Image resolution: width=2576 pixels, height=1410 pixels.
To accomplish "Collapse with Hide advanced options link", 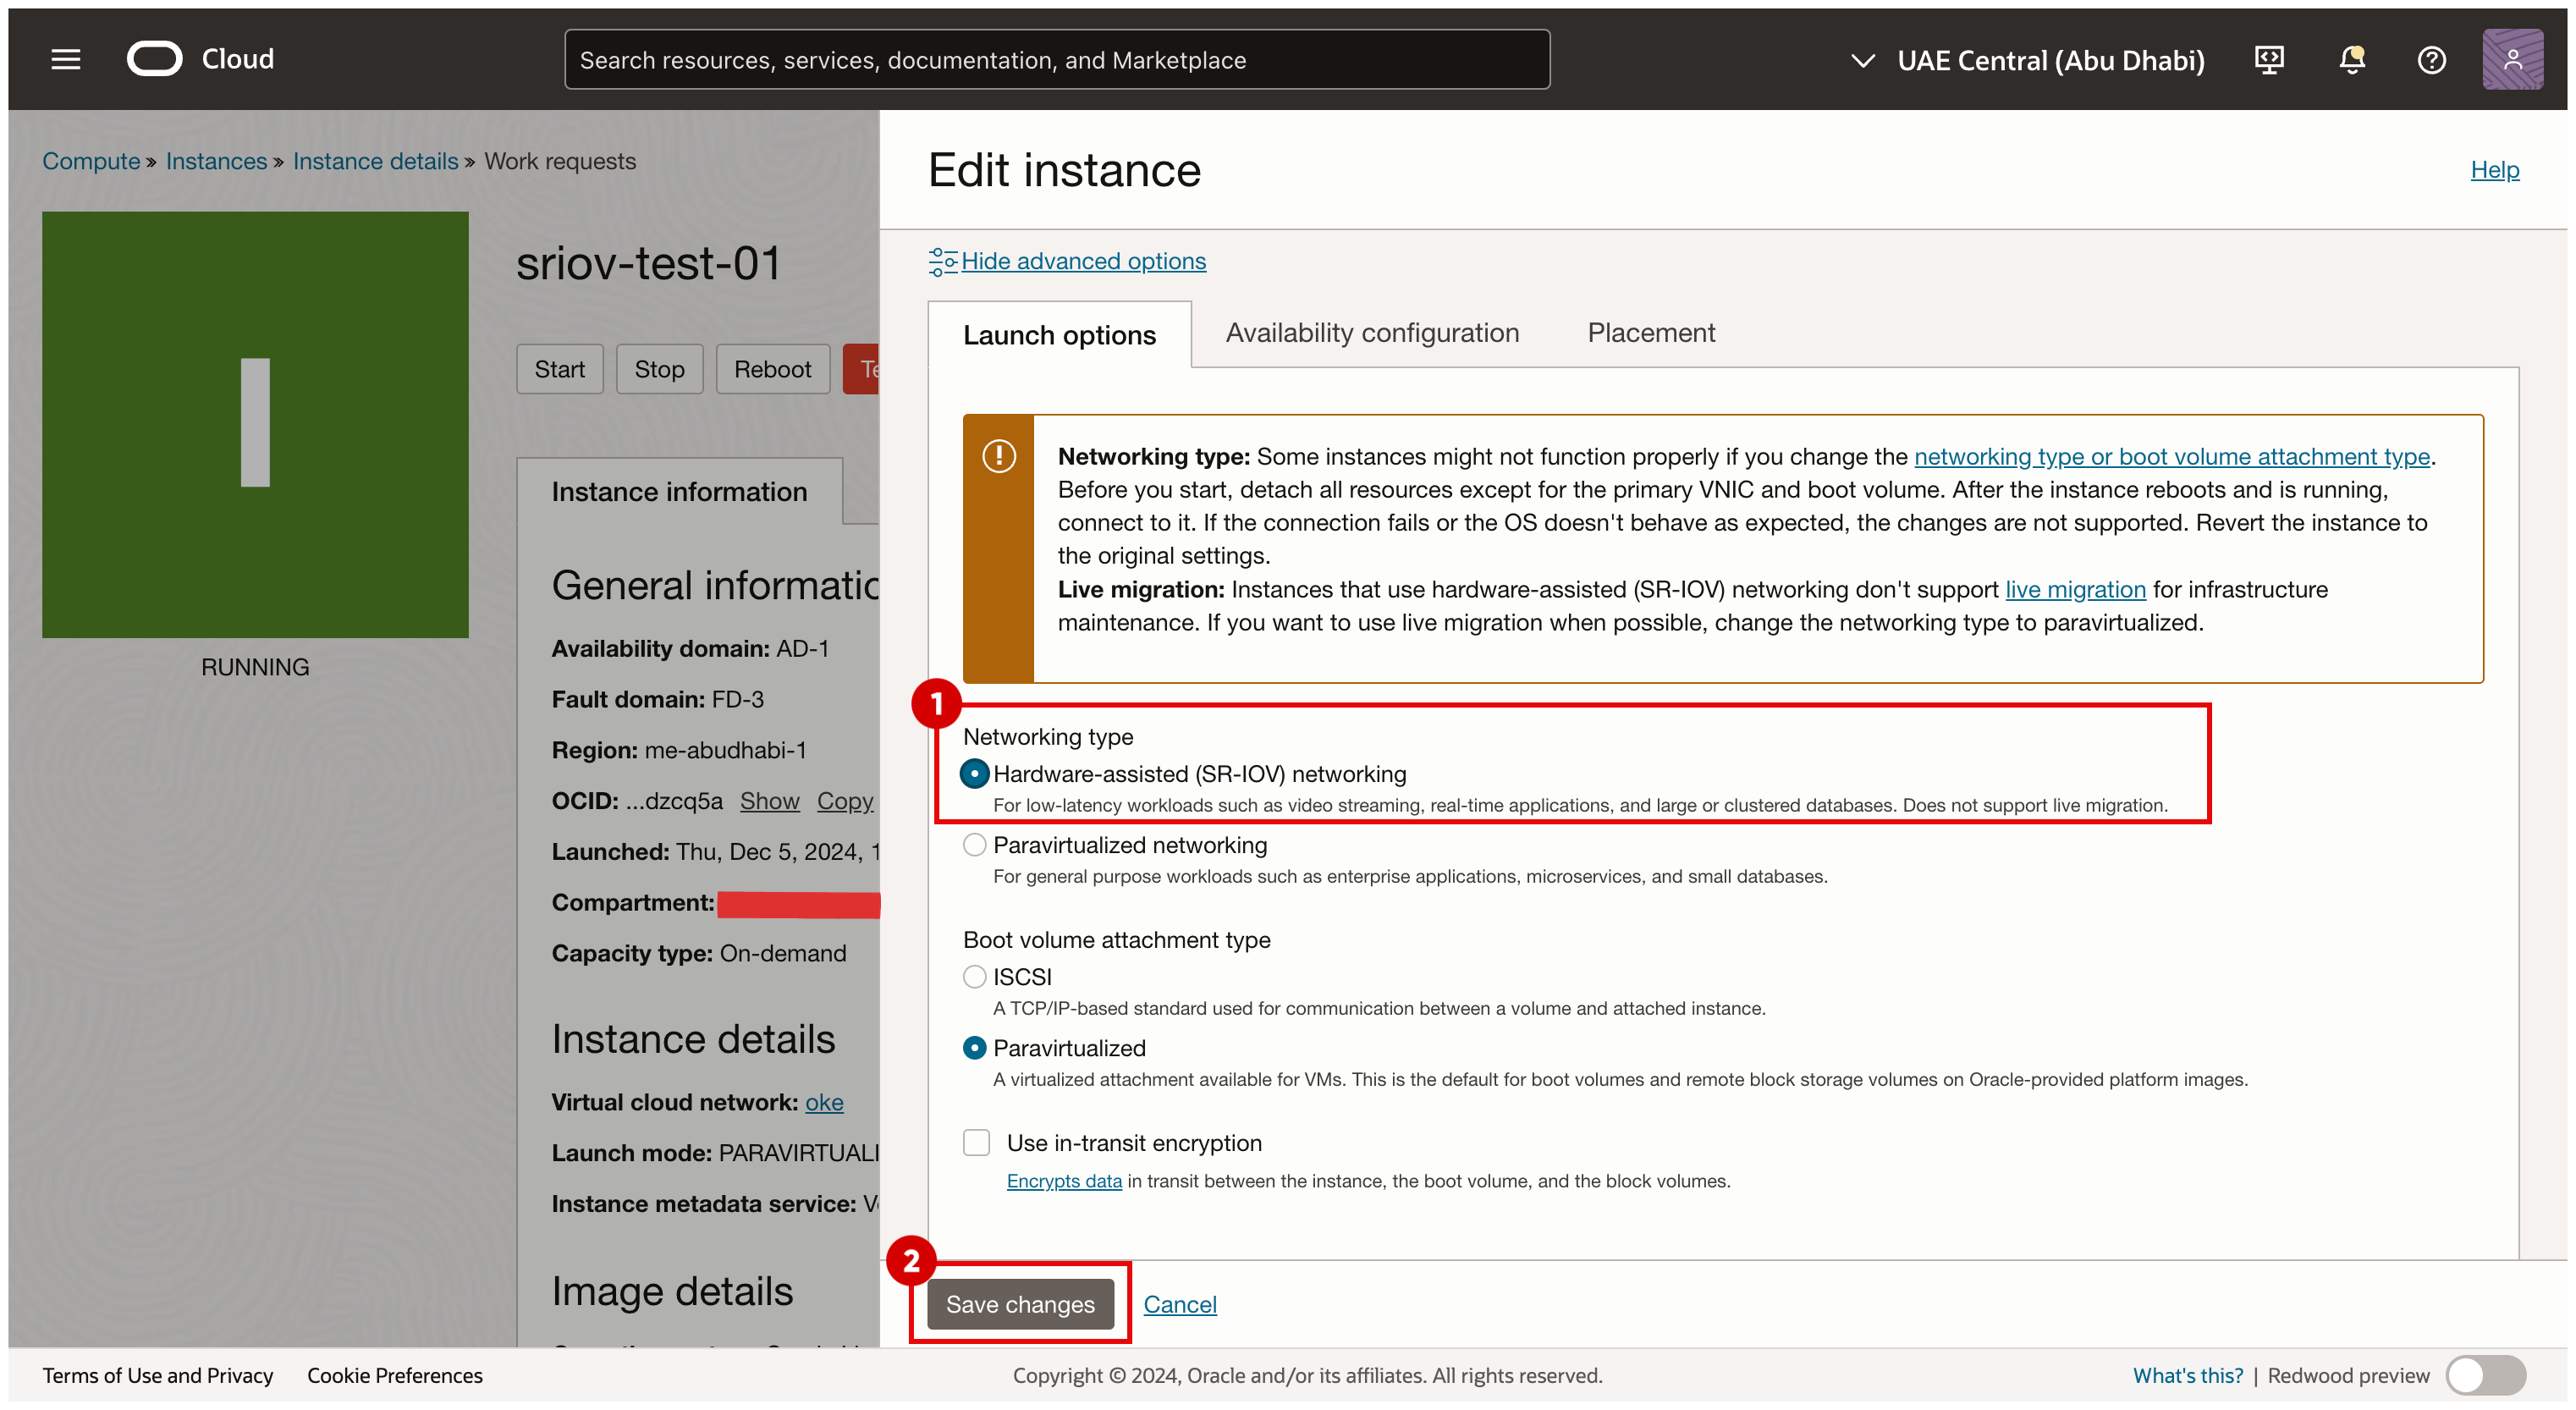I will [1083, 261].
